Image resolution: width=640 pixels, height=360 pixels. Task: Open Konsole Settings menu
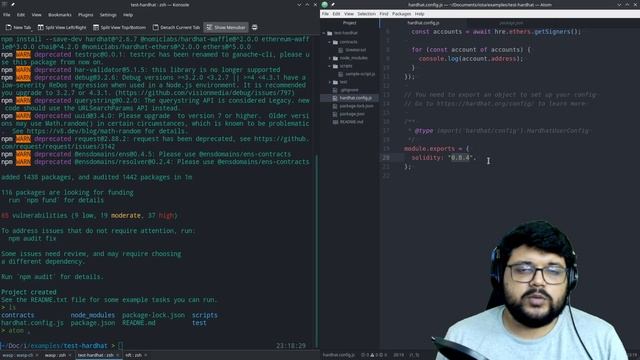[x=108, y=15]
